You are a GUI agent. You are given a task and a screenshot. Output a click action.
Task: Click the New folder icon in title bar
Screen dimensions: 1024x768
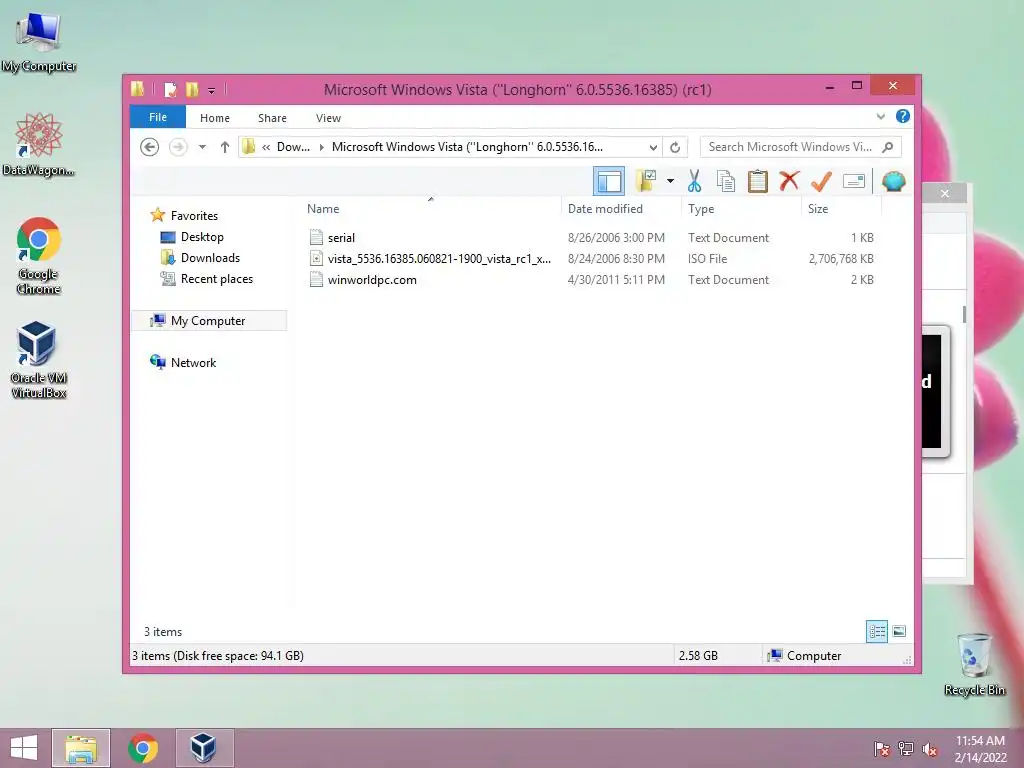coord(192,89)
